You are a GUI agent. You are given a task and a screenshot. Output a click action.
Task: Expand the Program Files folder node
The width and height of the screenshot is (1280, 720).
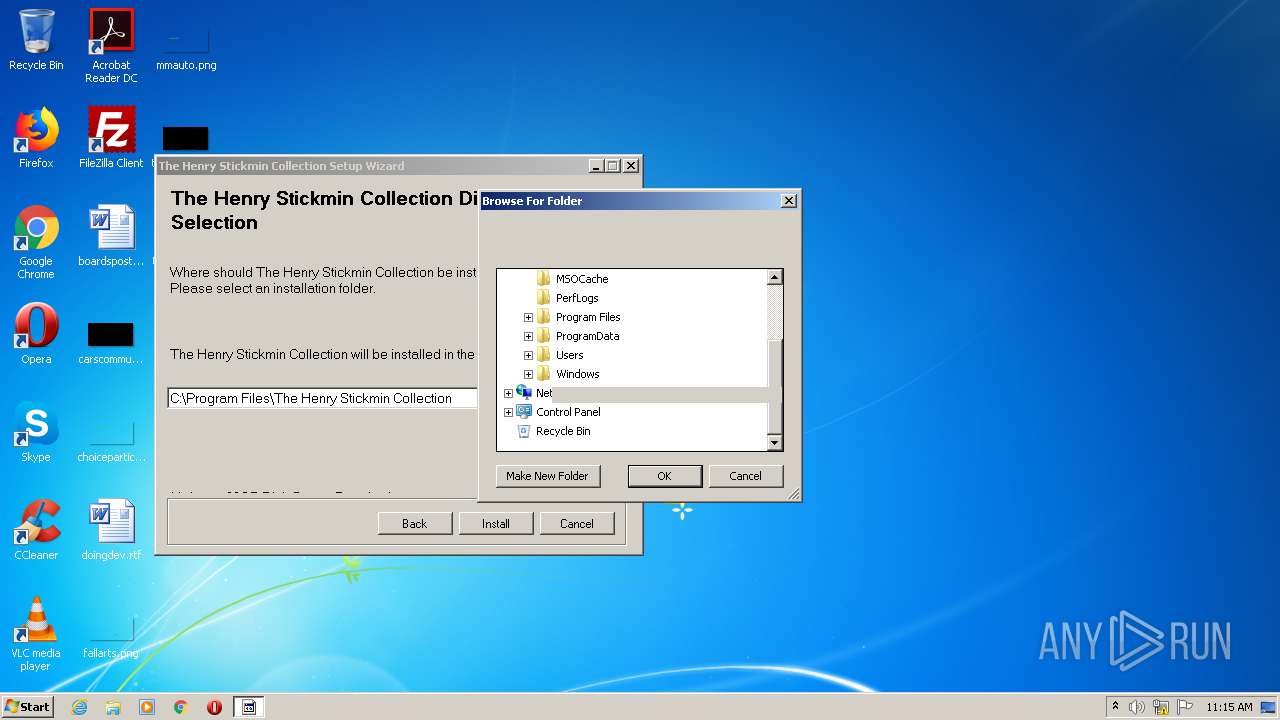point(528,317)
